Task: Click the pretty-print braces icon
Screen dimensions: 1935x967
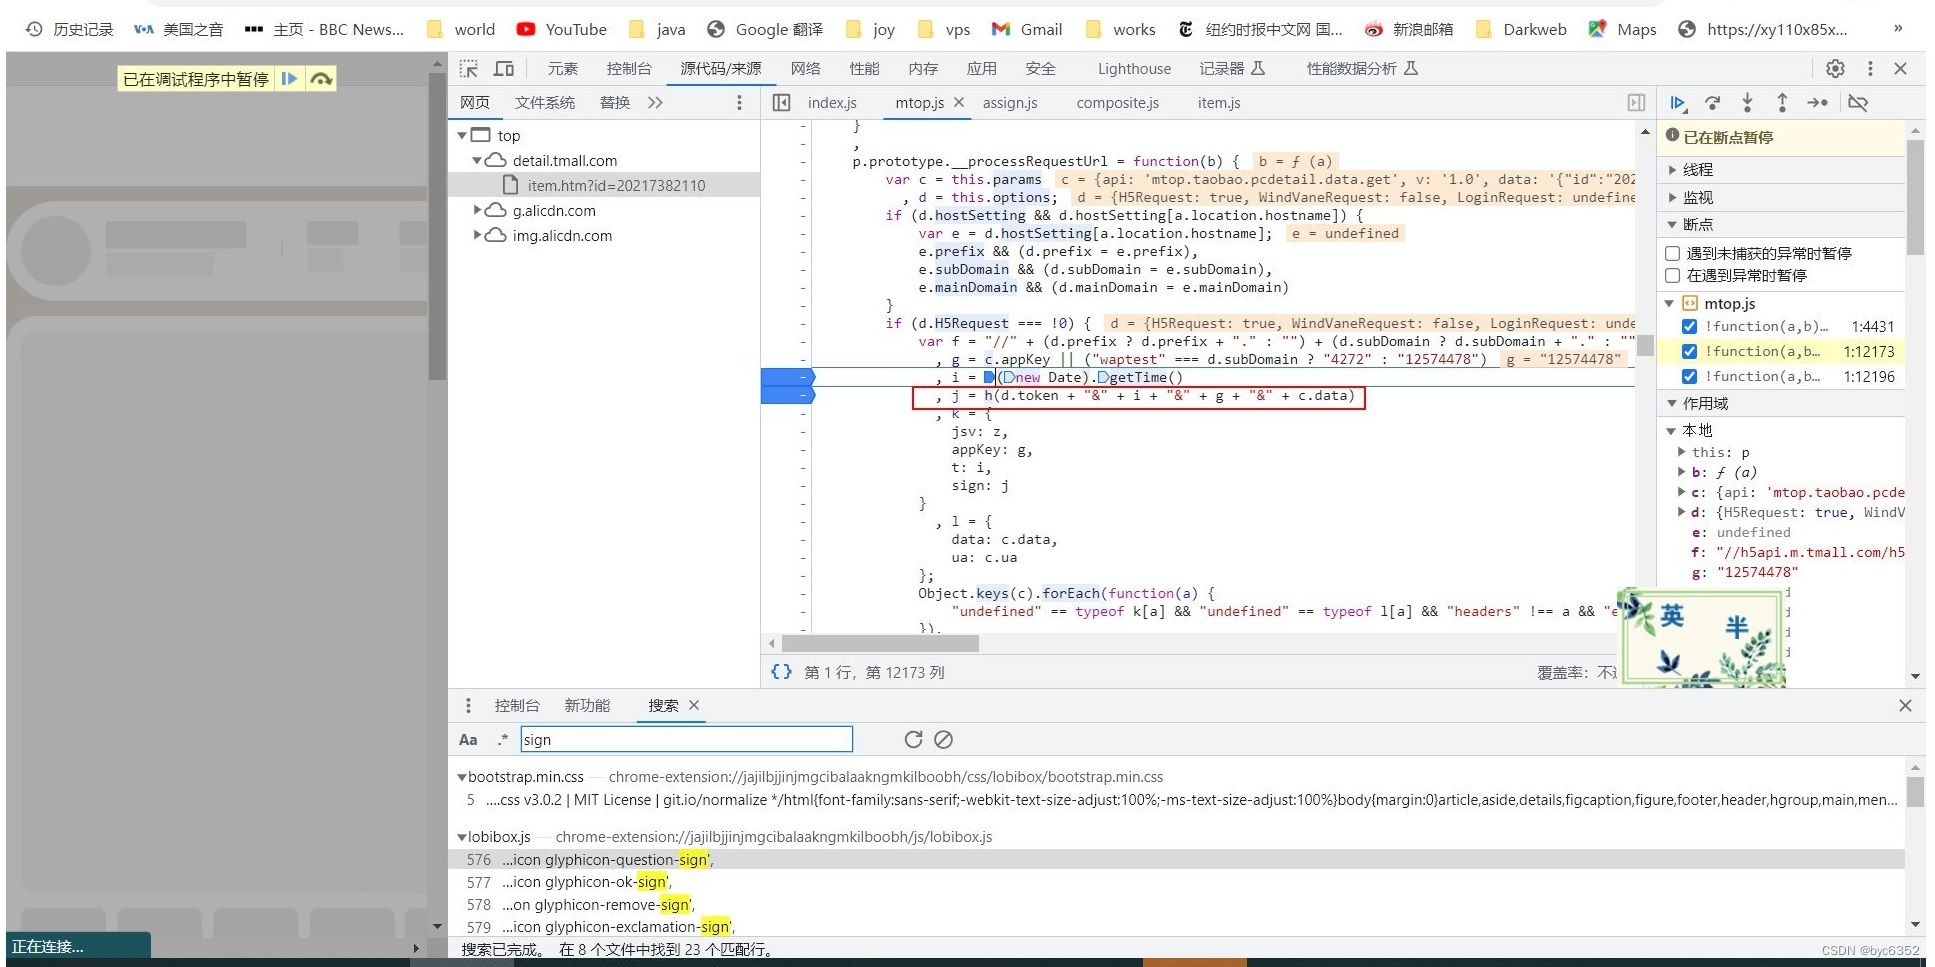Action: pos(782,672)
